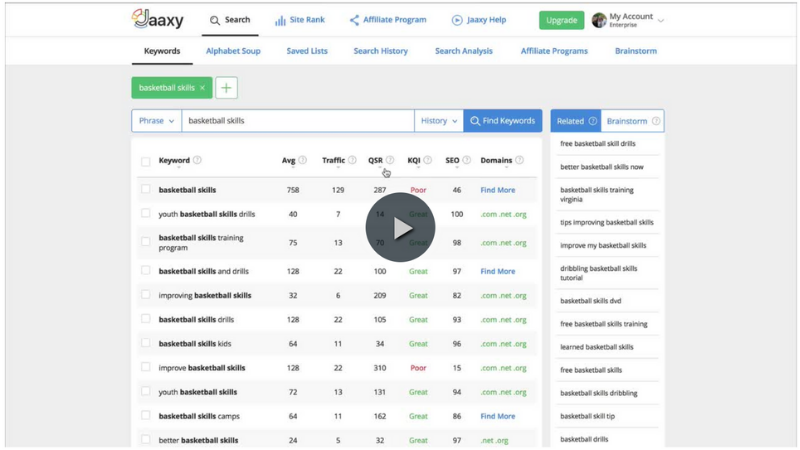Screen dimensions: 800x450
Task: Click the Related tab help icon
Action: [592, 121]
